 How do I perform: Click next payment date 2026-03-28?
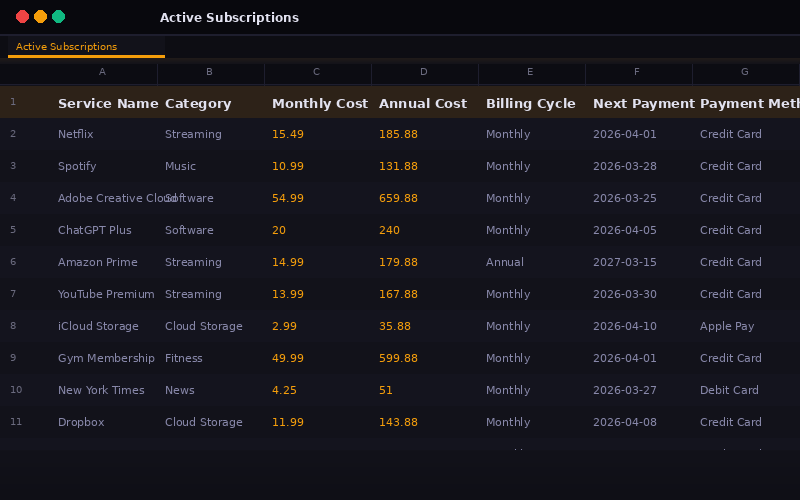pos(639,166)
